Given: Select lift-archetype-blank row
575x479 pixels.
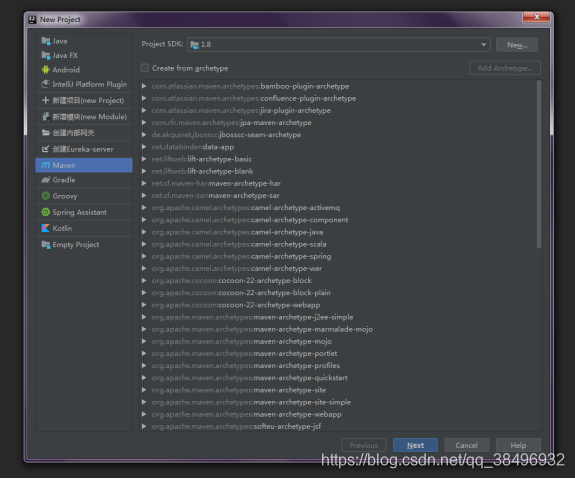Looking at the screenshot, I should pyautogui.click(x=337, y=171).
